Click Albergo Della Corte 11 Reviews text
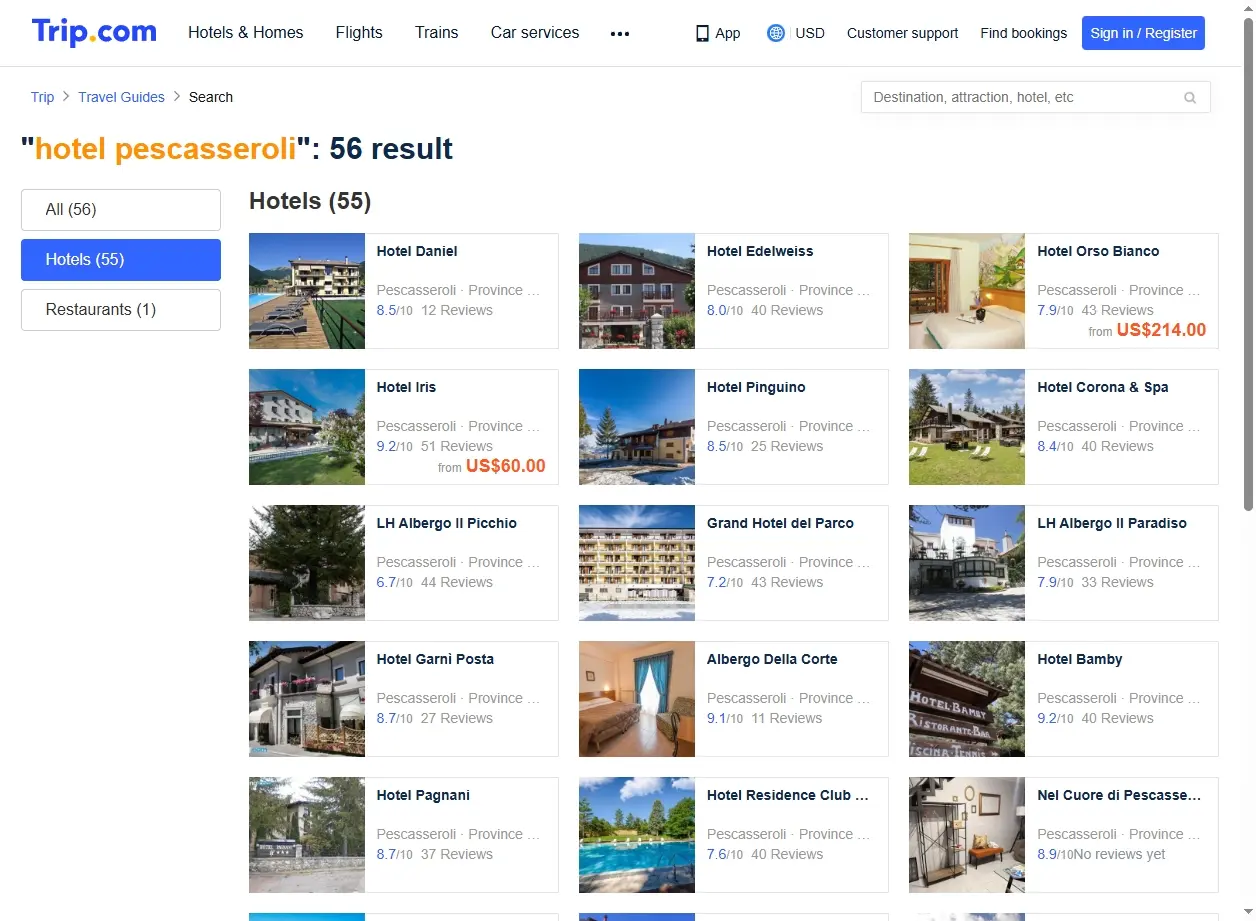The width and height of the screenshot is (1256, 921). (x=787, y=718)
